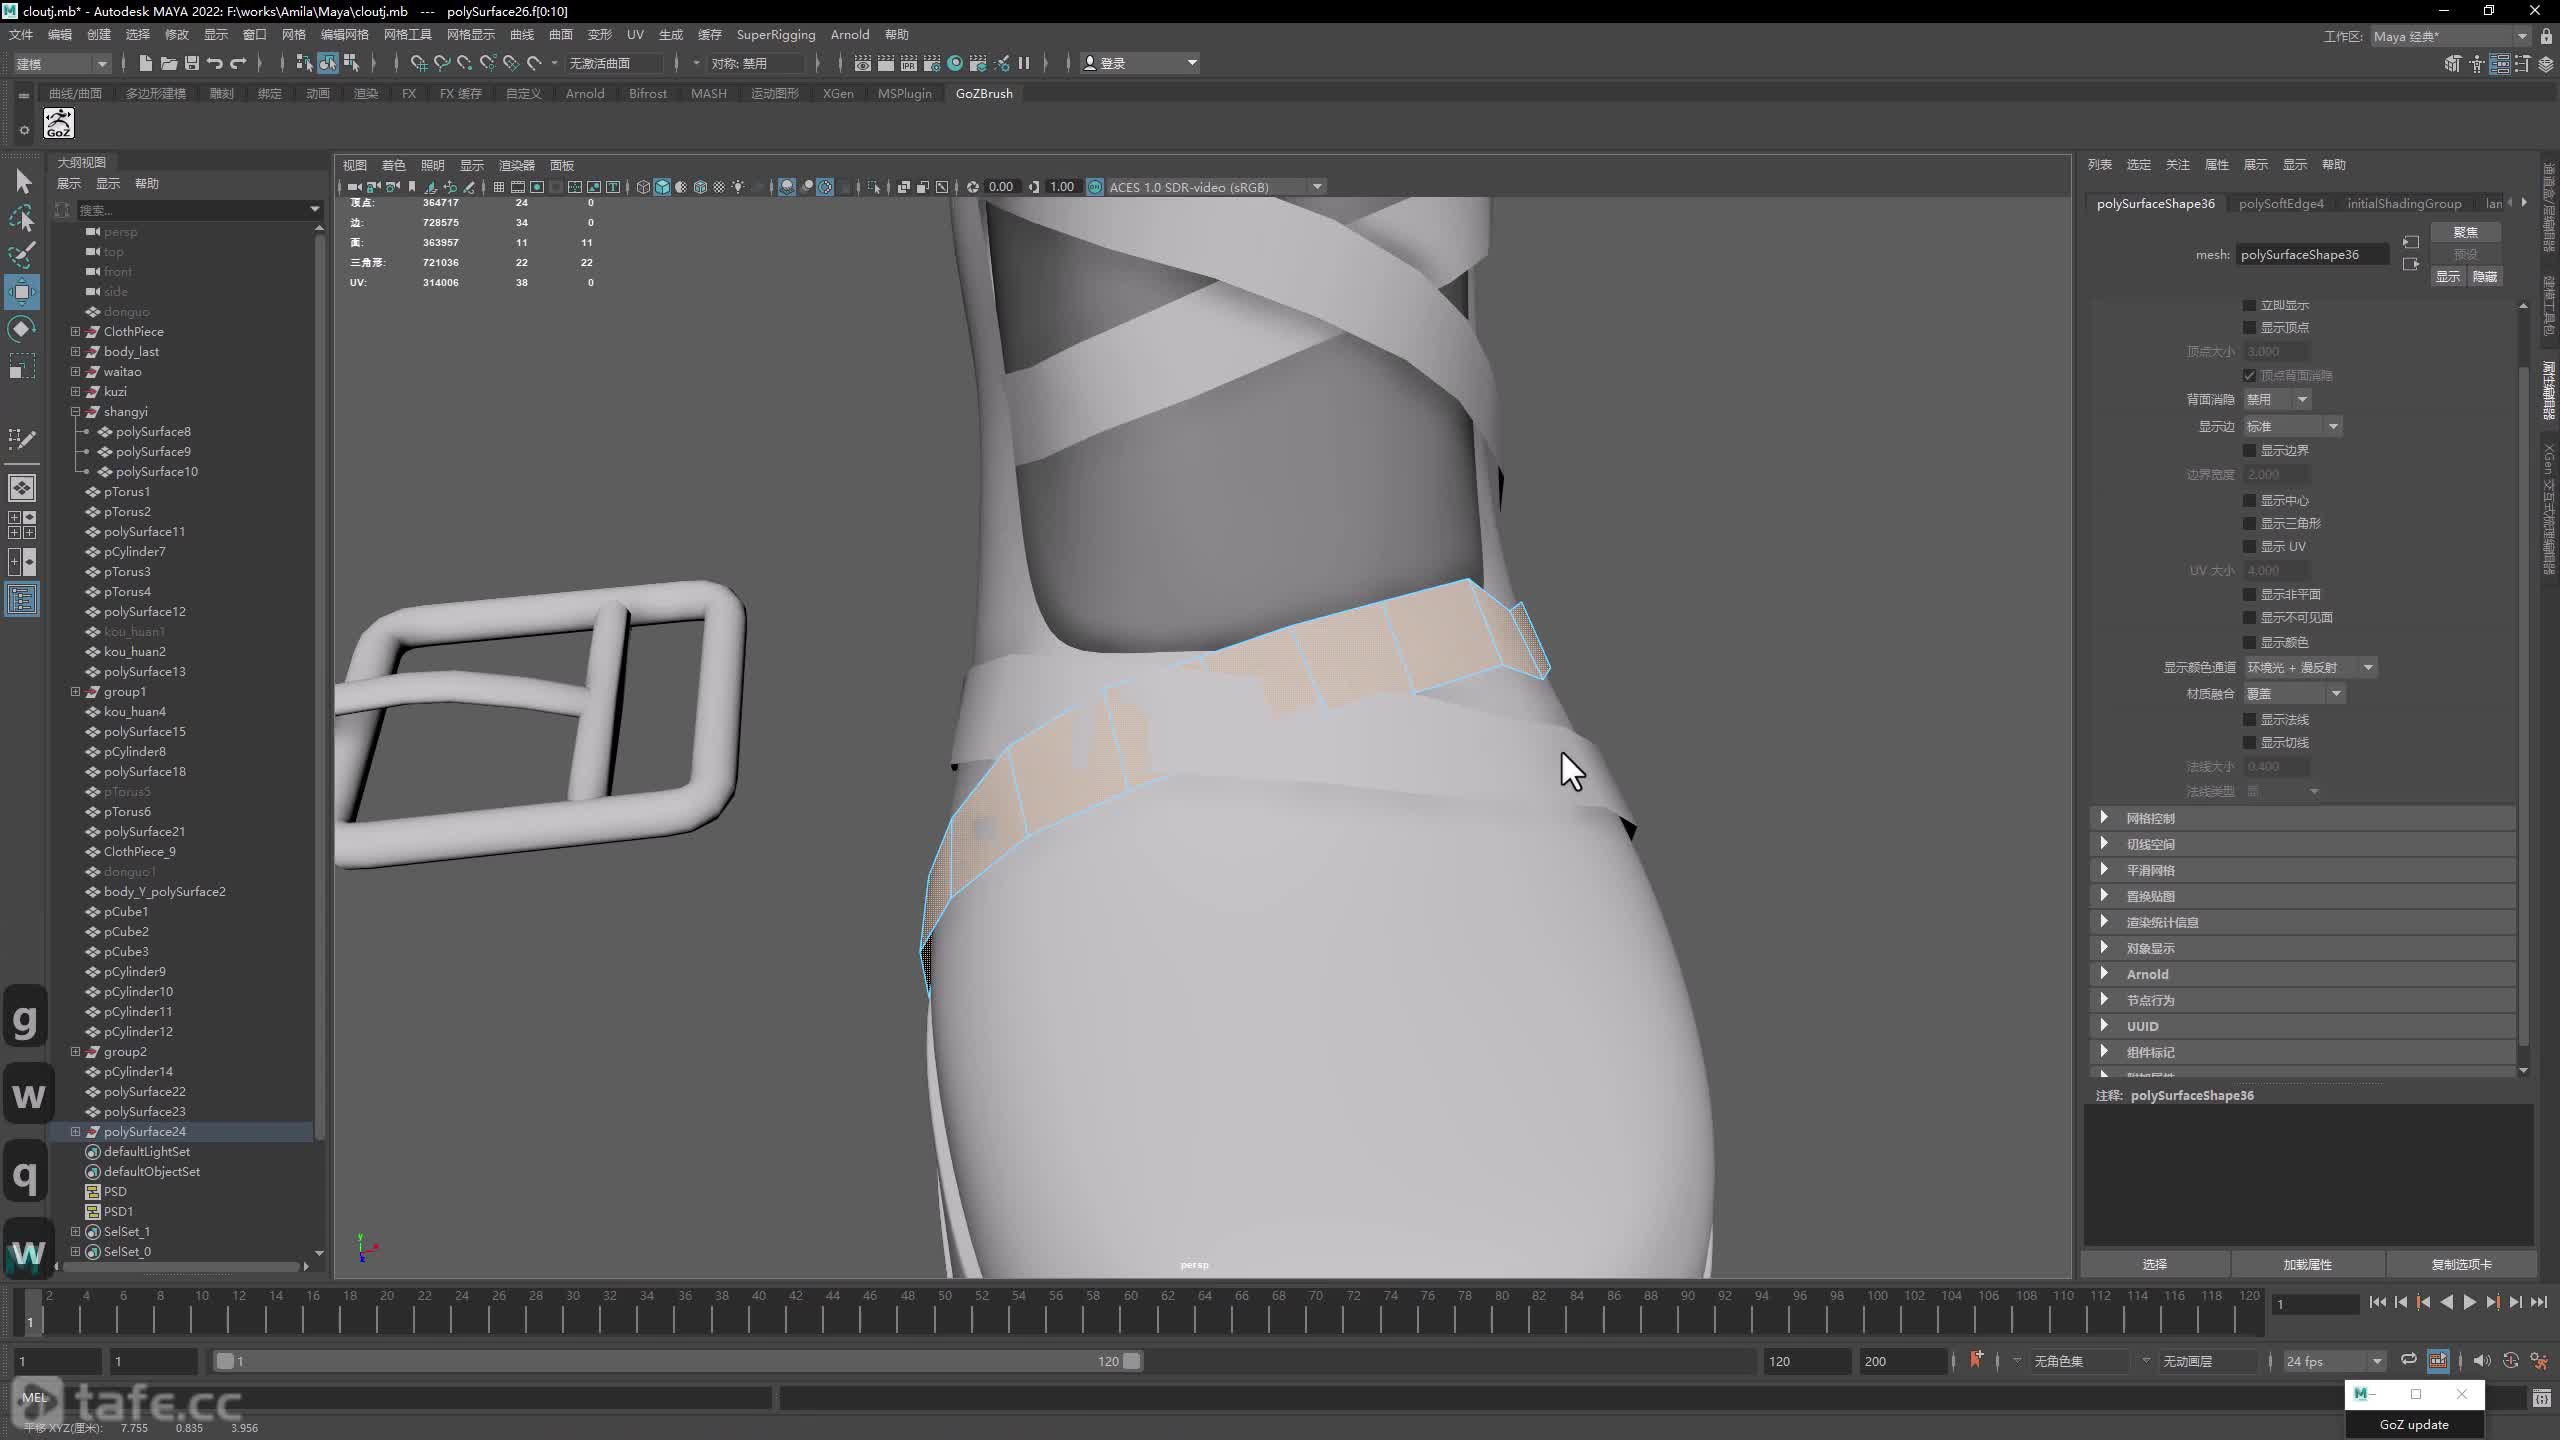Screen dimensions: 2560x1440
Task: Enable 显示顶点 checkbox
Action: [x=2249, y=328]
